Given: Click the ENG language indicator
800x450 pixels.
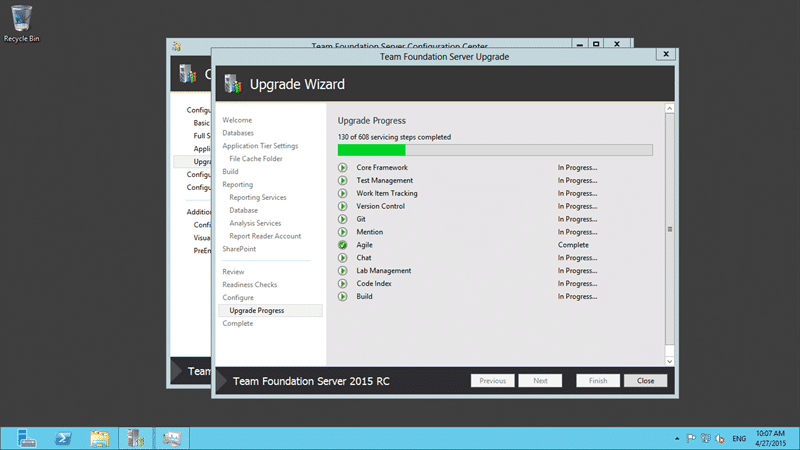Looking at the screenshot, I should [x=739, y=438].
